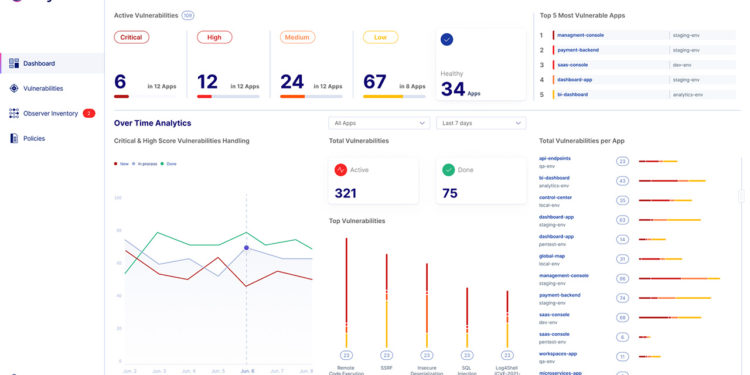Viewport: 750px width, 375px height.
Task: Click the 34 healthy apps value
Action: pos(453,89)
